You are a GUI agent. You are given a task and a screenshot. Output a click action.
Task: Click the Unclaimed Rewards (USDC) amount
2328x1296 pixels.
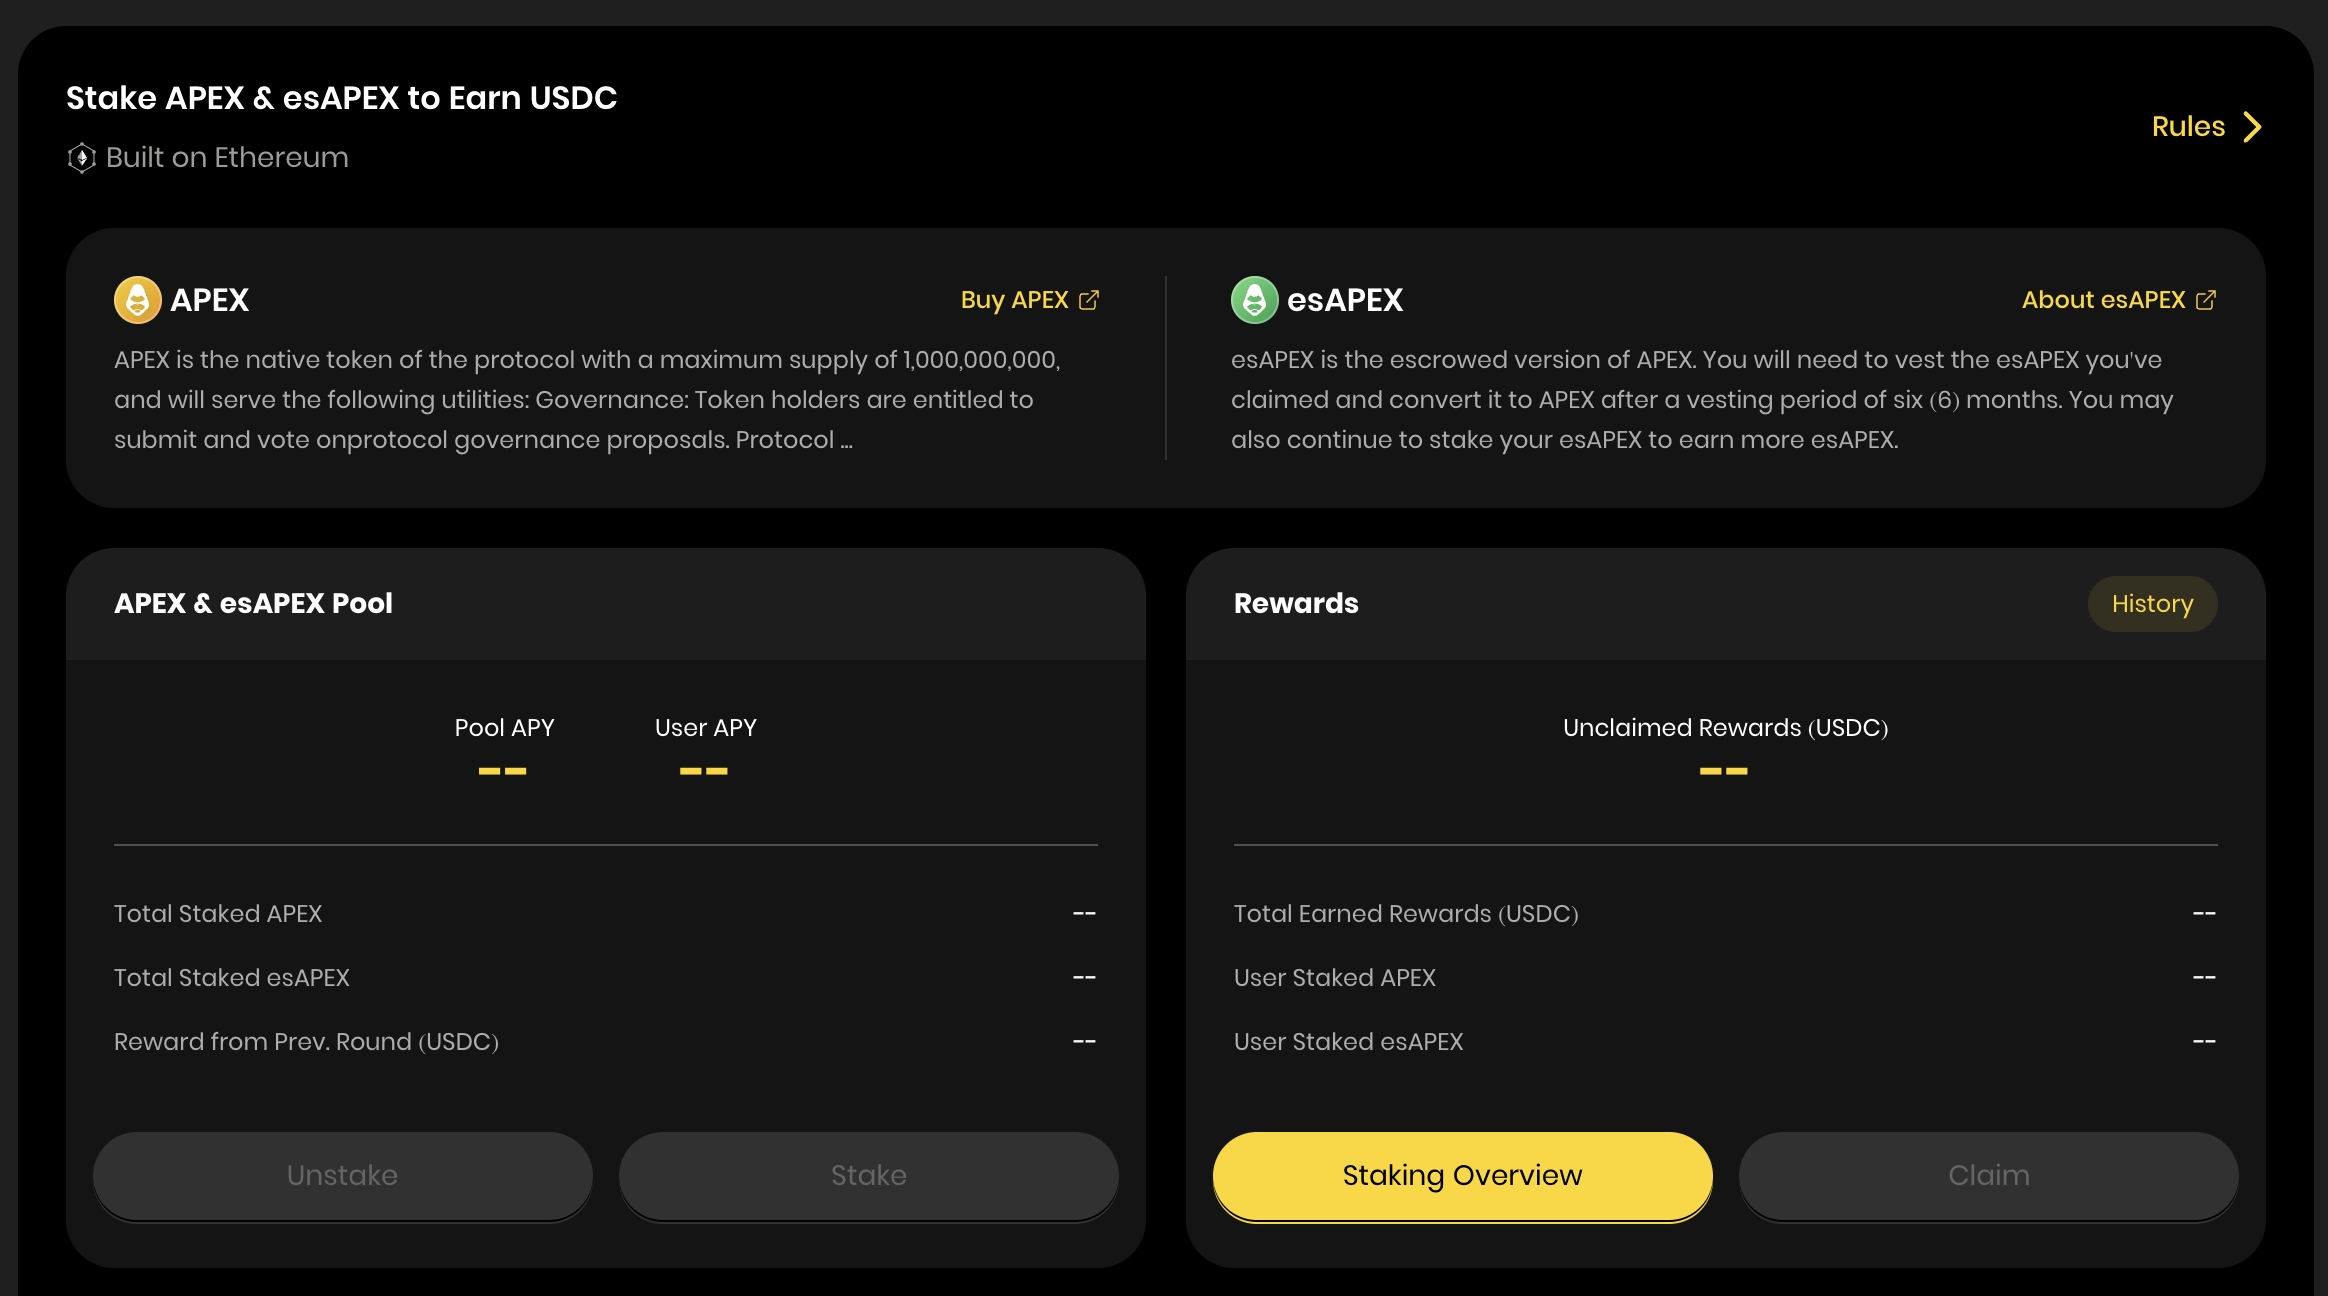[1724, 771]
